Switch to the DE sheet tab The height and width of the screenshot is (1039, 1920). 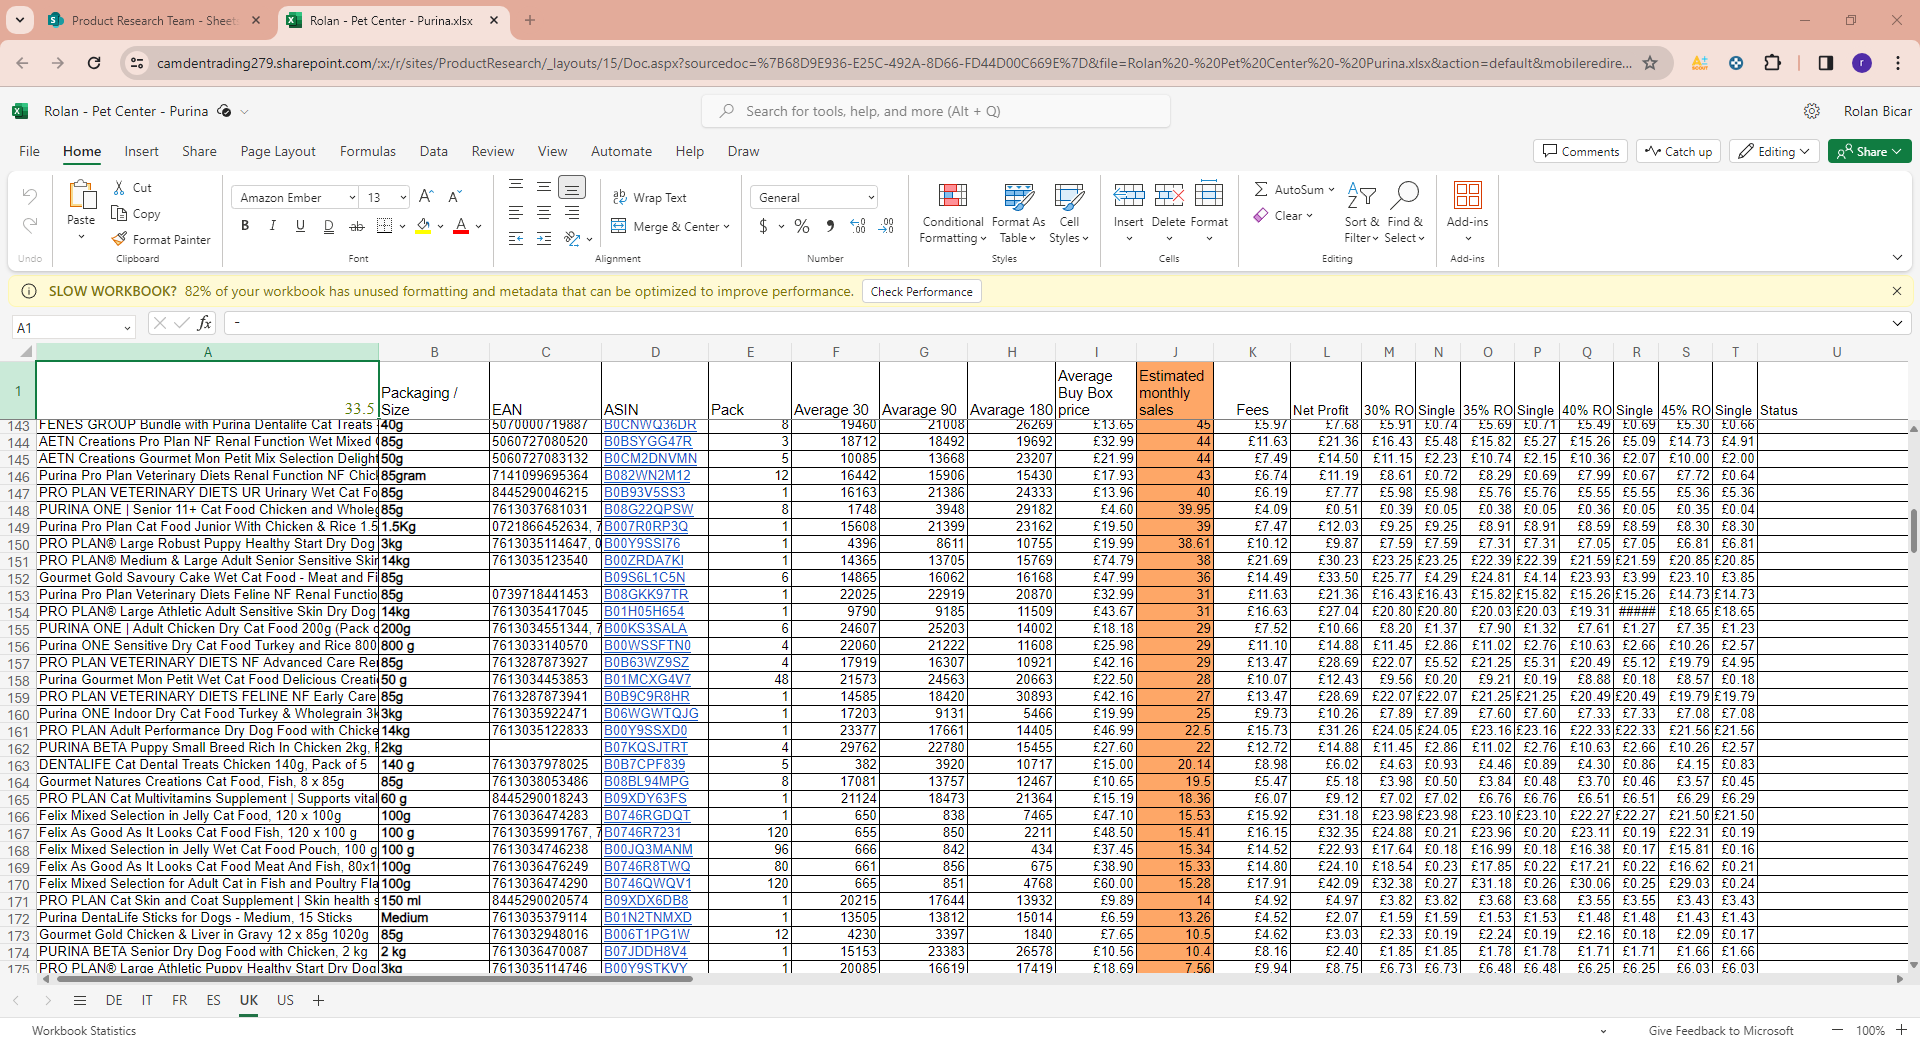pos(114,1000)
